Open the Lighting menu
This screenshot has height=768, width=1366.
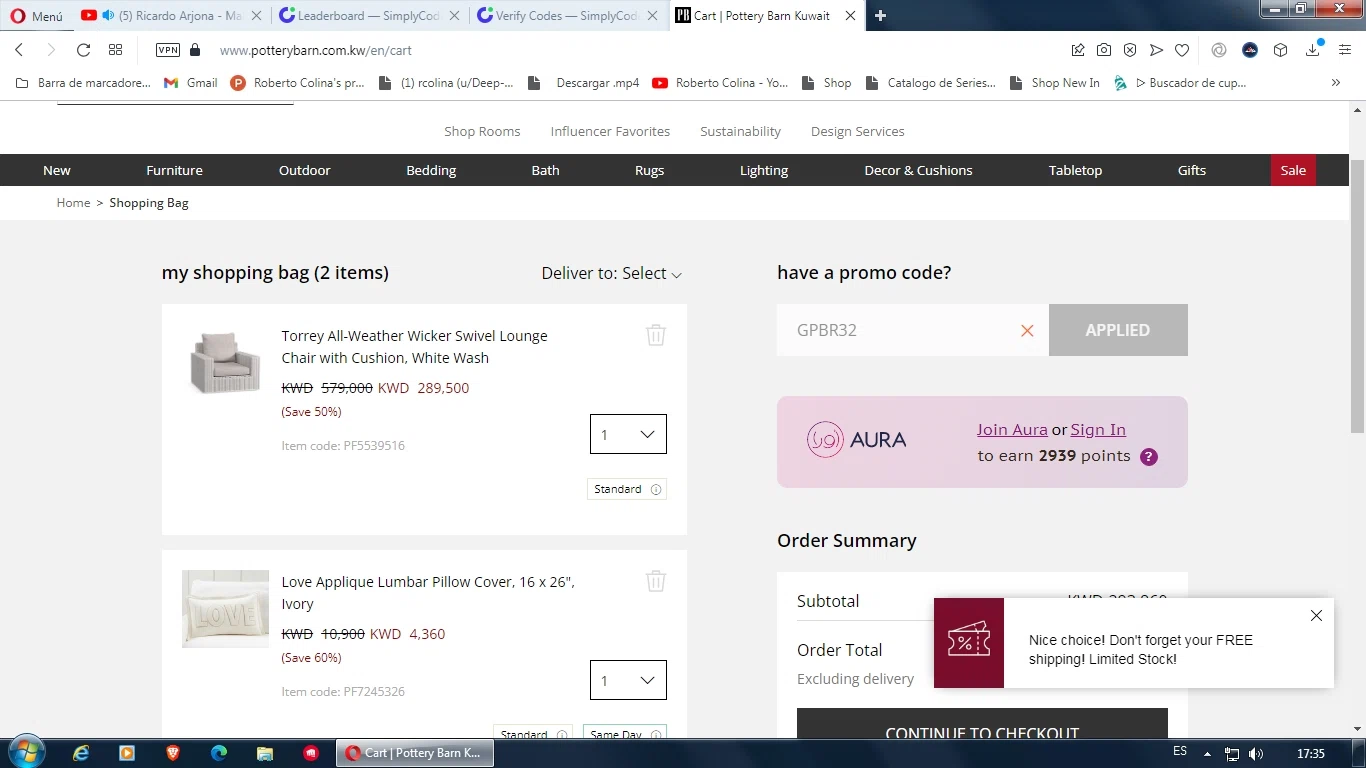coord(764,170)
